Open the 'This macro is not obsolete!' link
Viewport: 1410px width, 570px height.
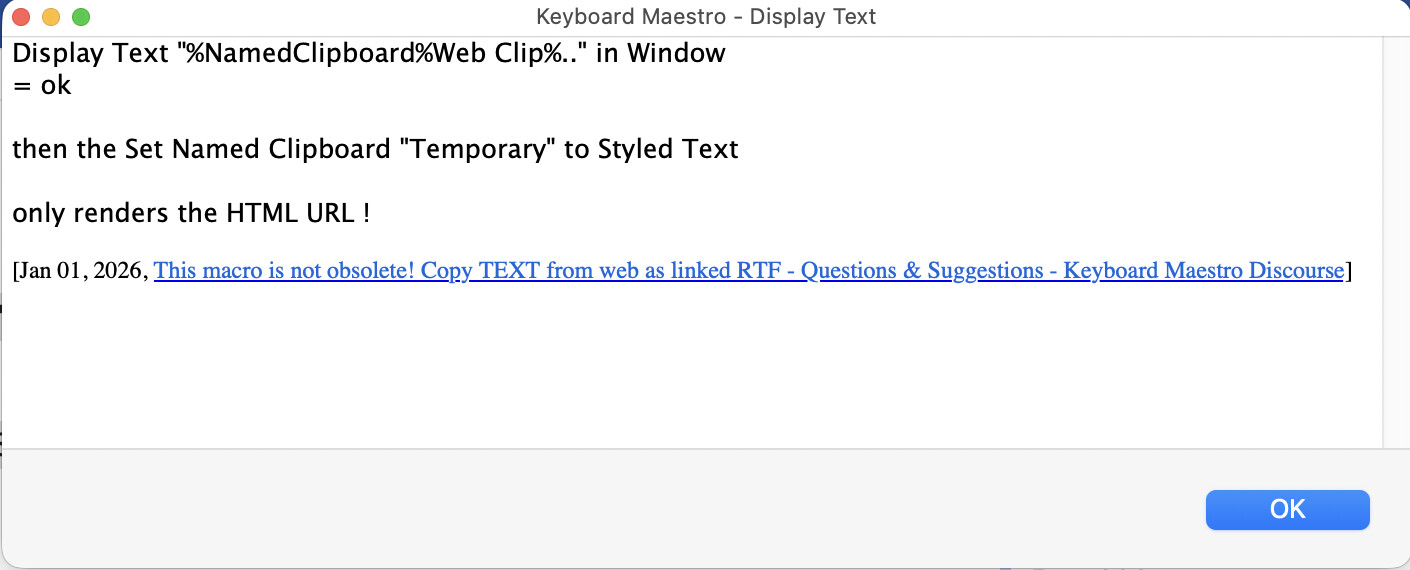(x=284, y=271)
